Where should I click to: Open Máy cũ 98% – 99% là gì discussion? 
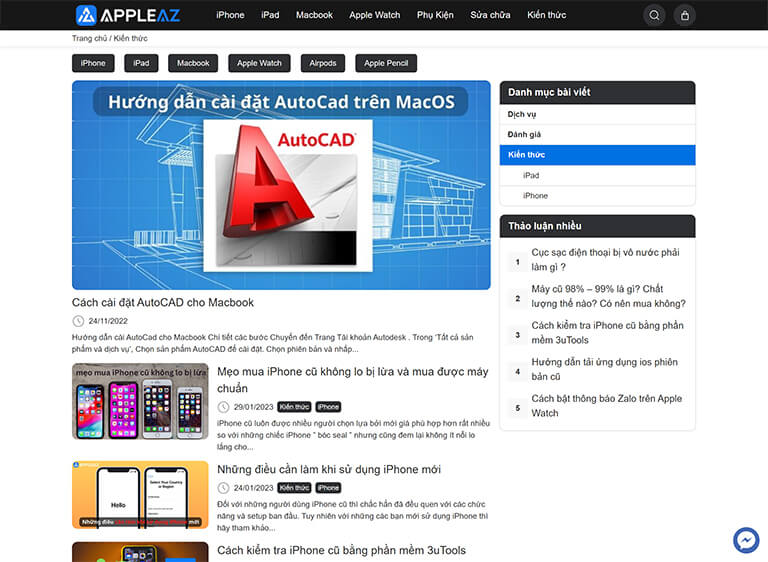(608, 296)
